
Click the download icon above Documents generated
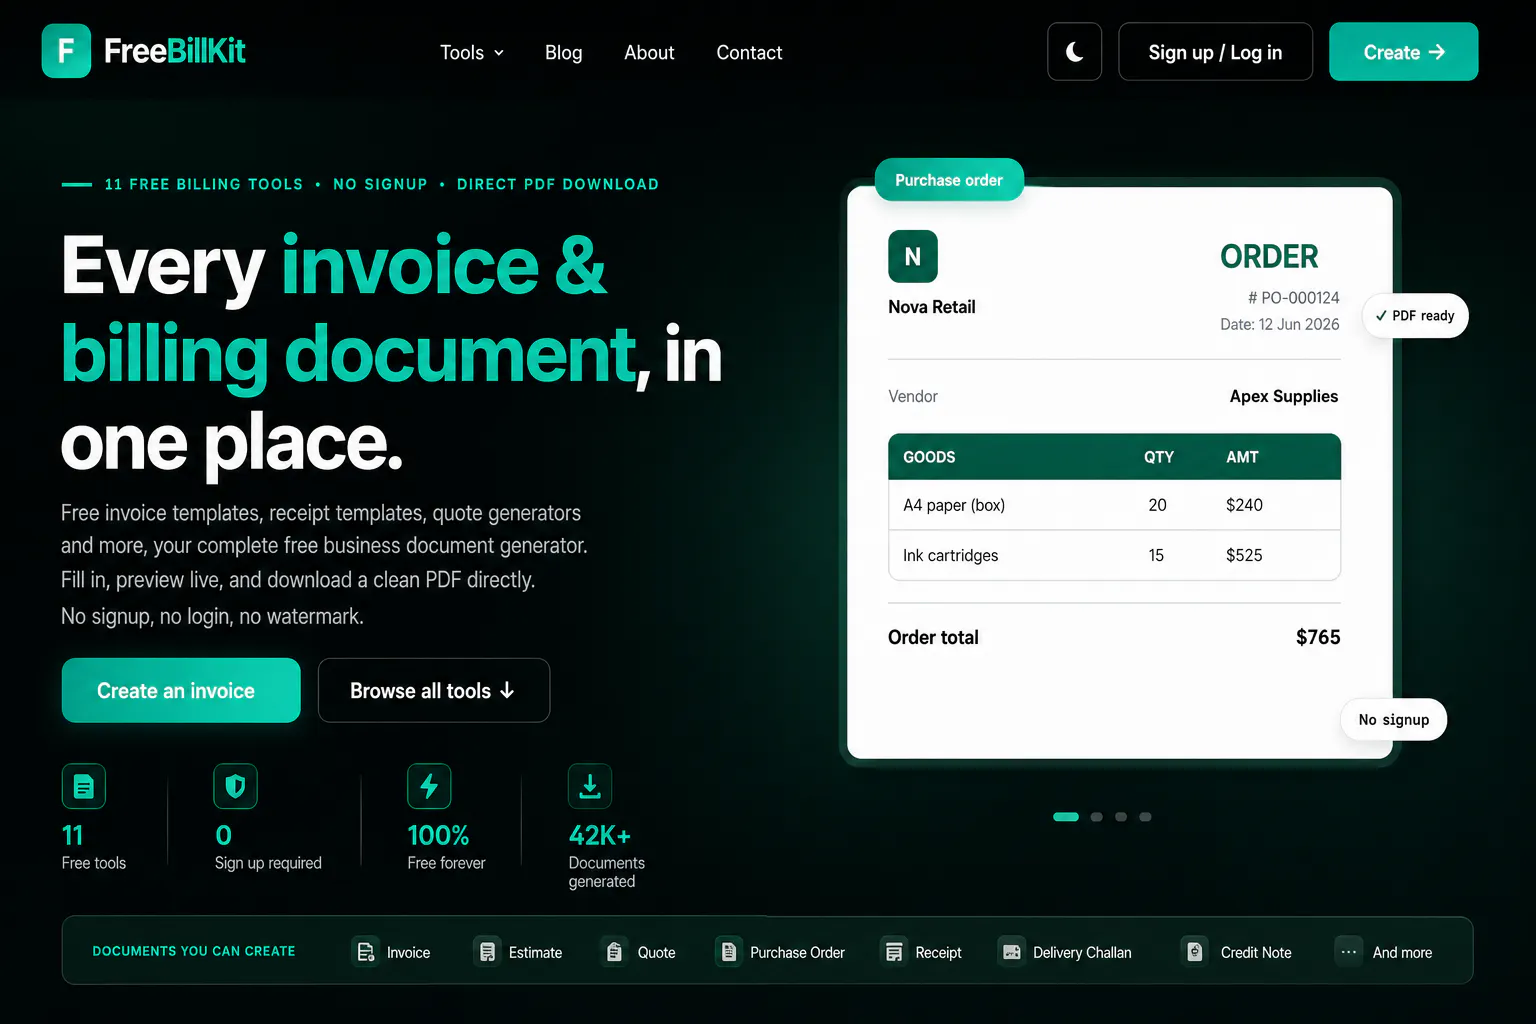click(590, 787)
